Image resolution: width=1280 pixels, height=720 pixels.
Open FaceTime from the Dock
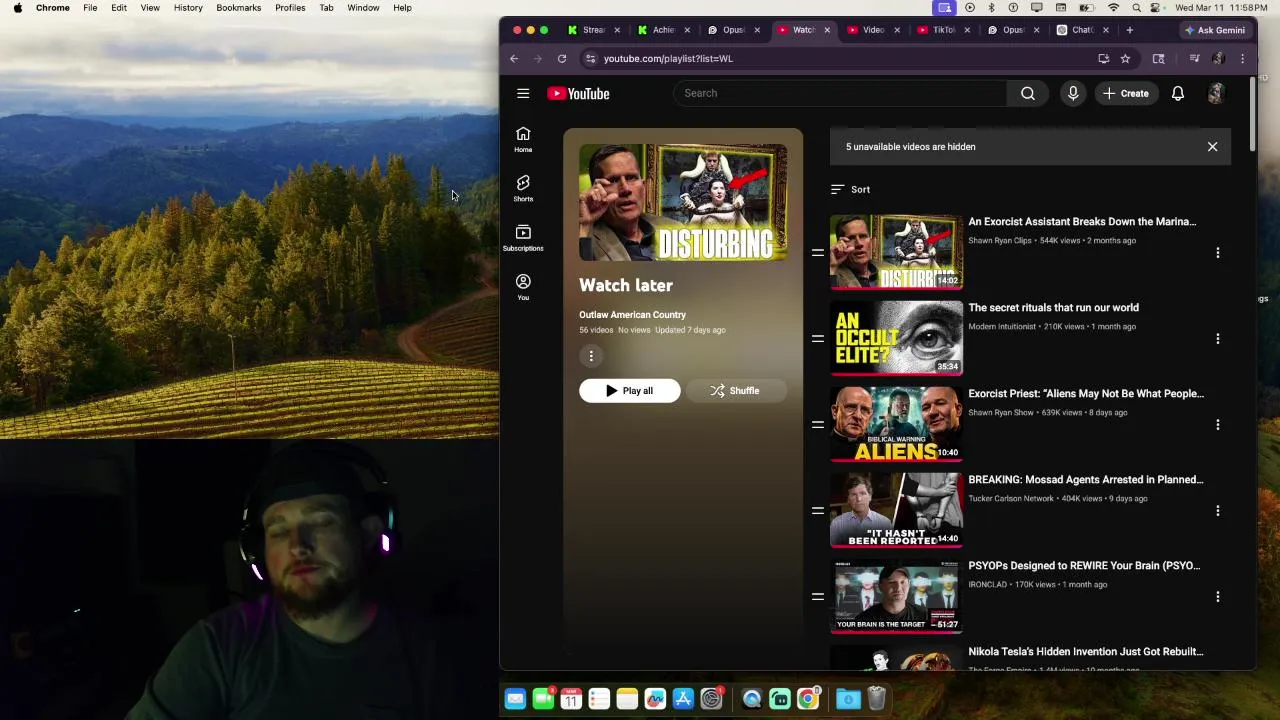point(543,699)
